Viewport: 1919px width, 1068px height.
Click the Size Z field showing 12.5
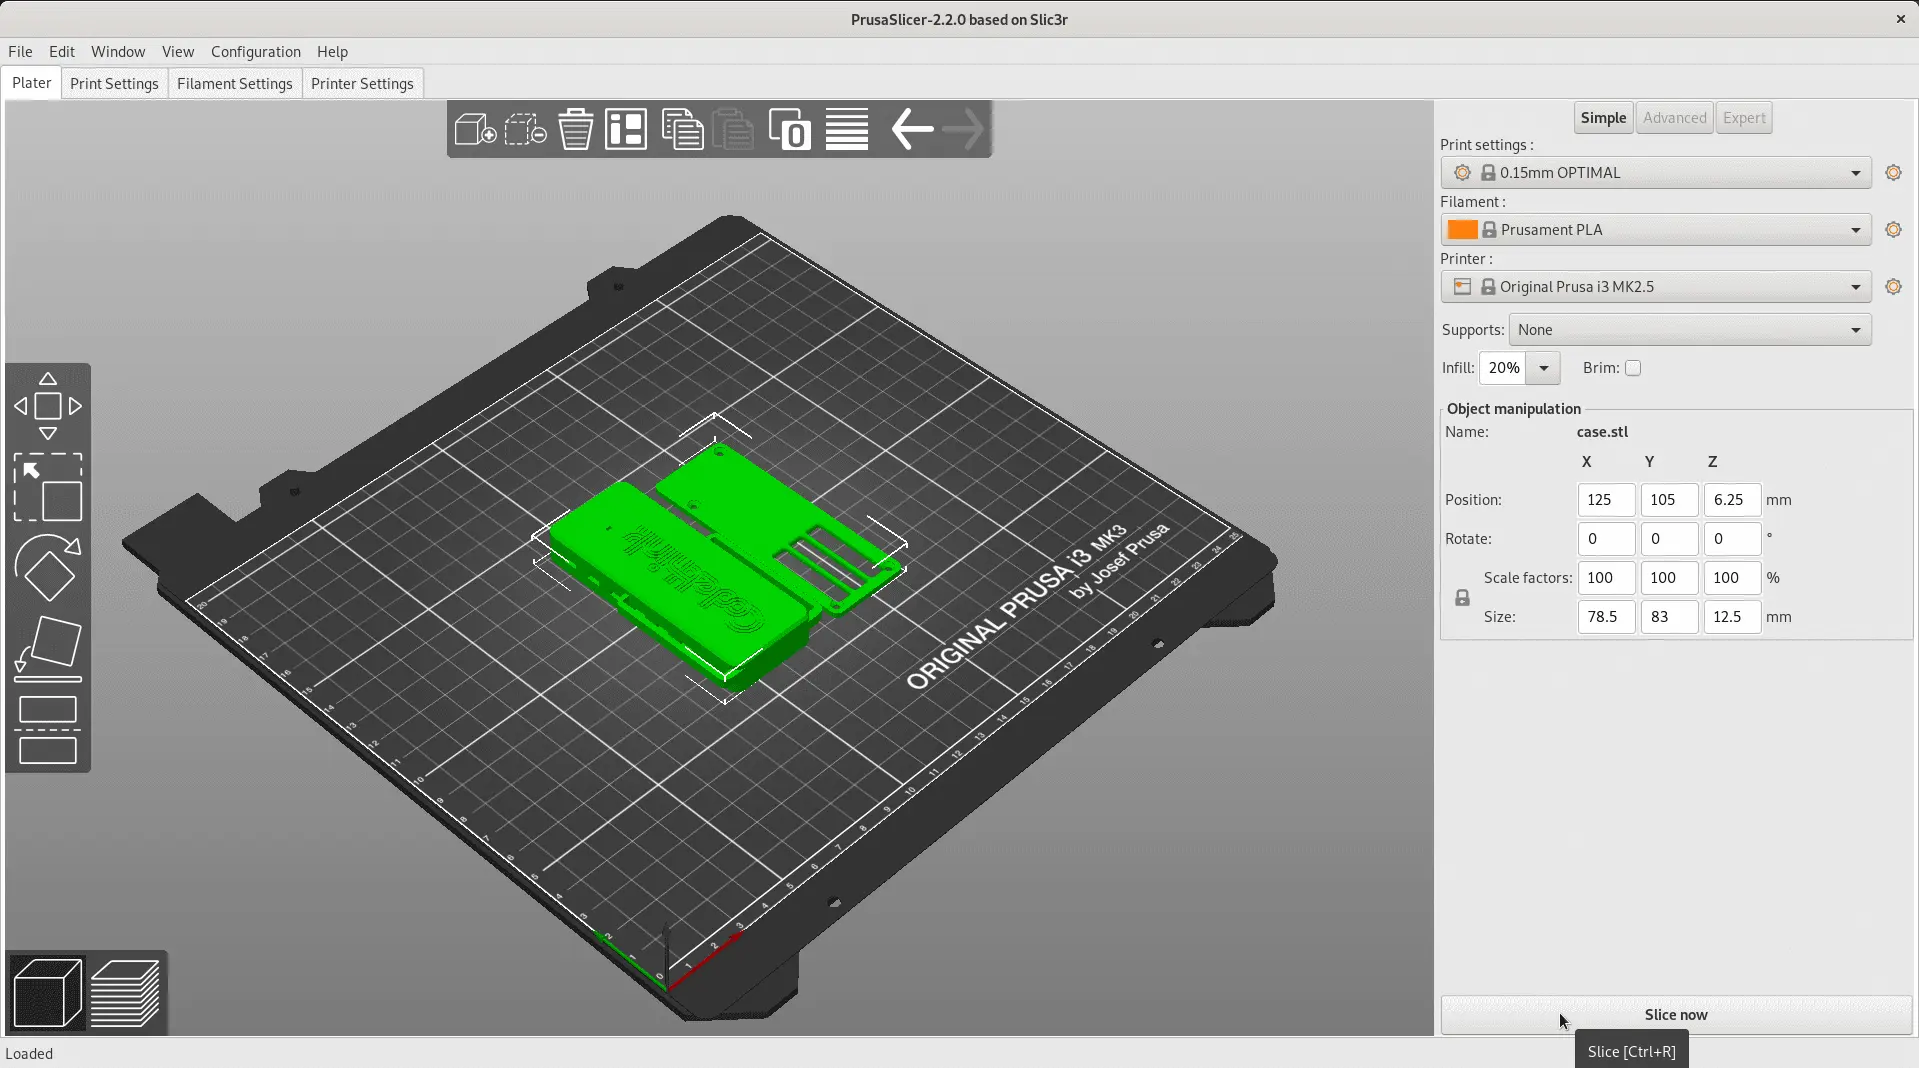point(1732,617)
